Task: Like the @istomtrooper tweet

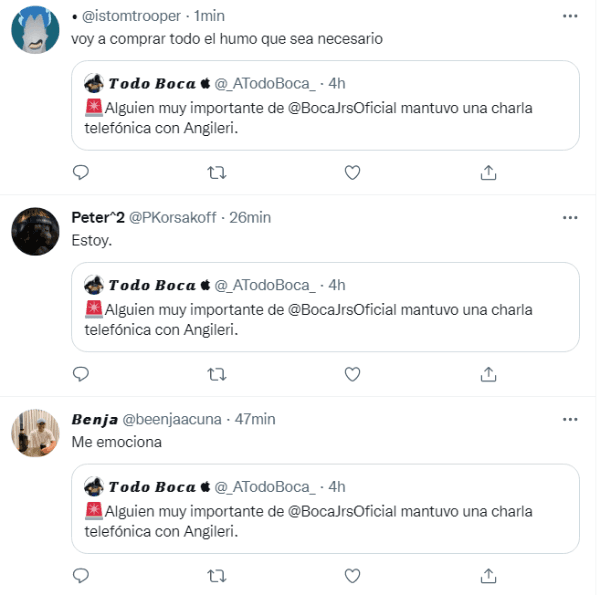Action: click(352, 173)
